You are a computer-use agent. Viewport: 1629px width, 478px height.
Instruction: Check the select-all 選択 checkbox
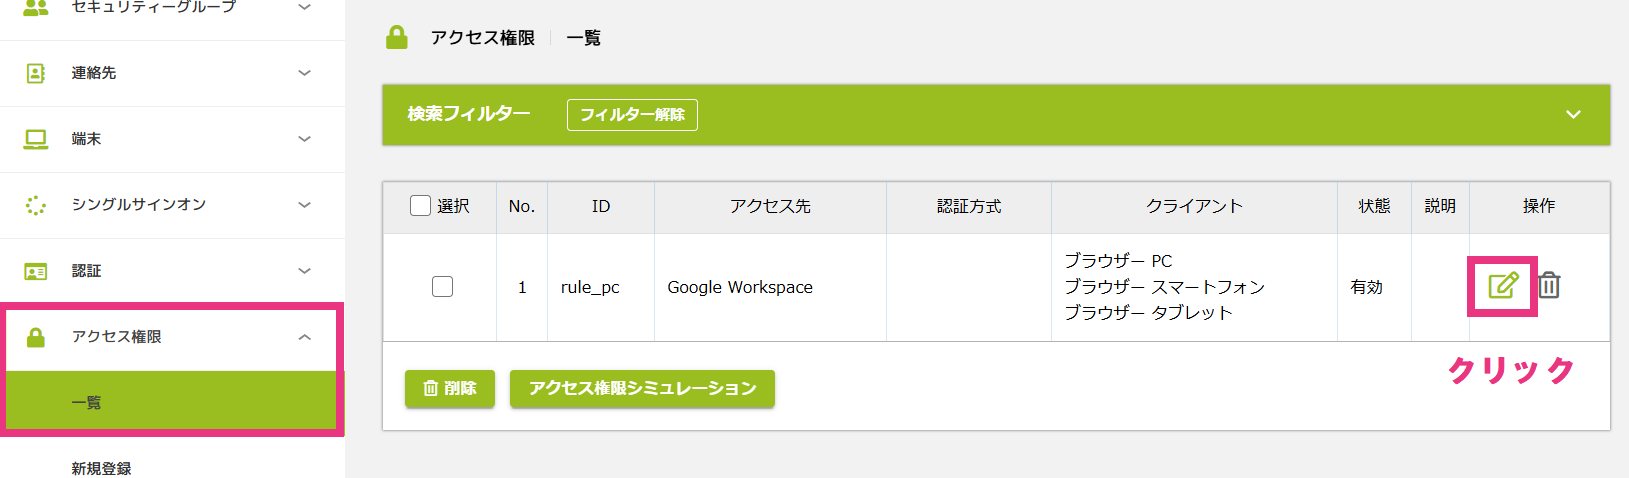[x=420, y=206]
